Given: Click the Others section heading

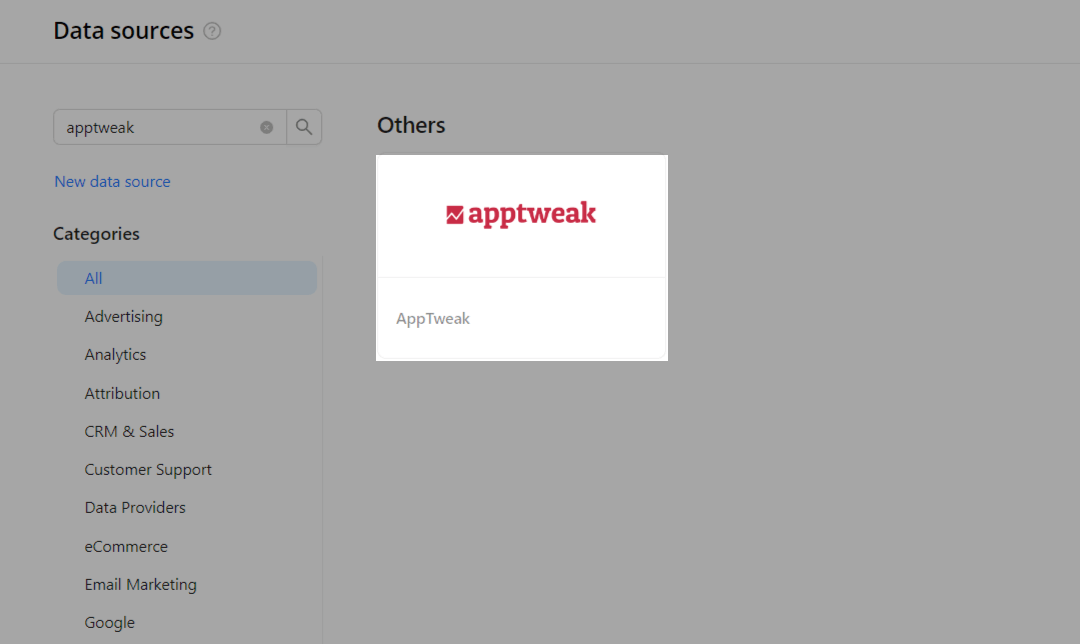Looking at the screenshot, I should pyautogui.click(x=411, y=125).
